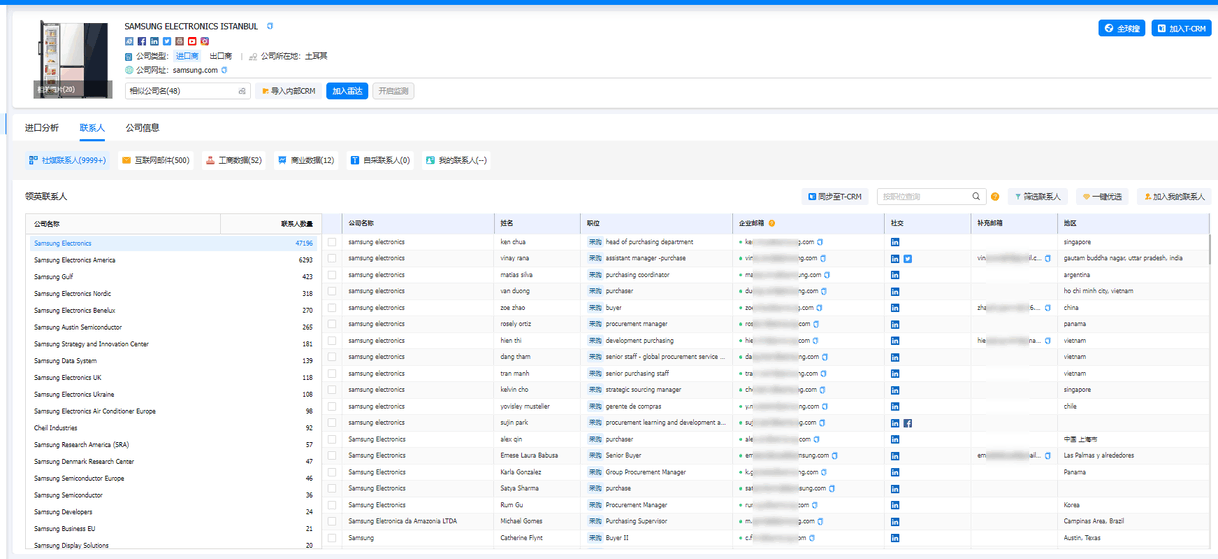
Task: Click the orange help icon beside search box
Action: click(995, 197)
